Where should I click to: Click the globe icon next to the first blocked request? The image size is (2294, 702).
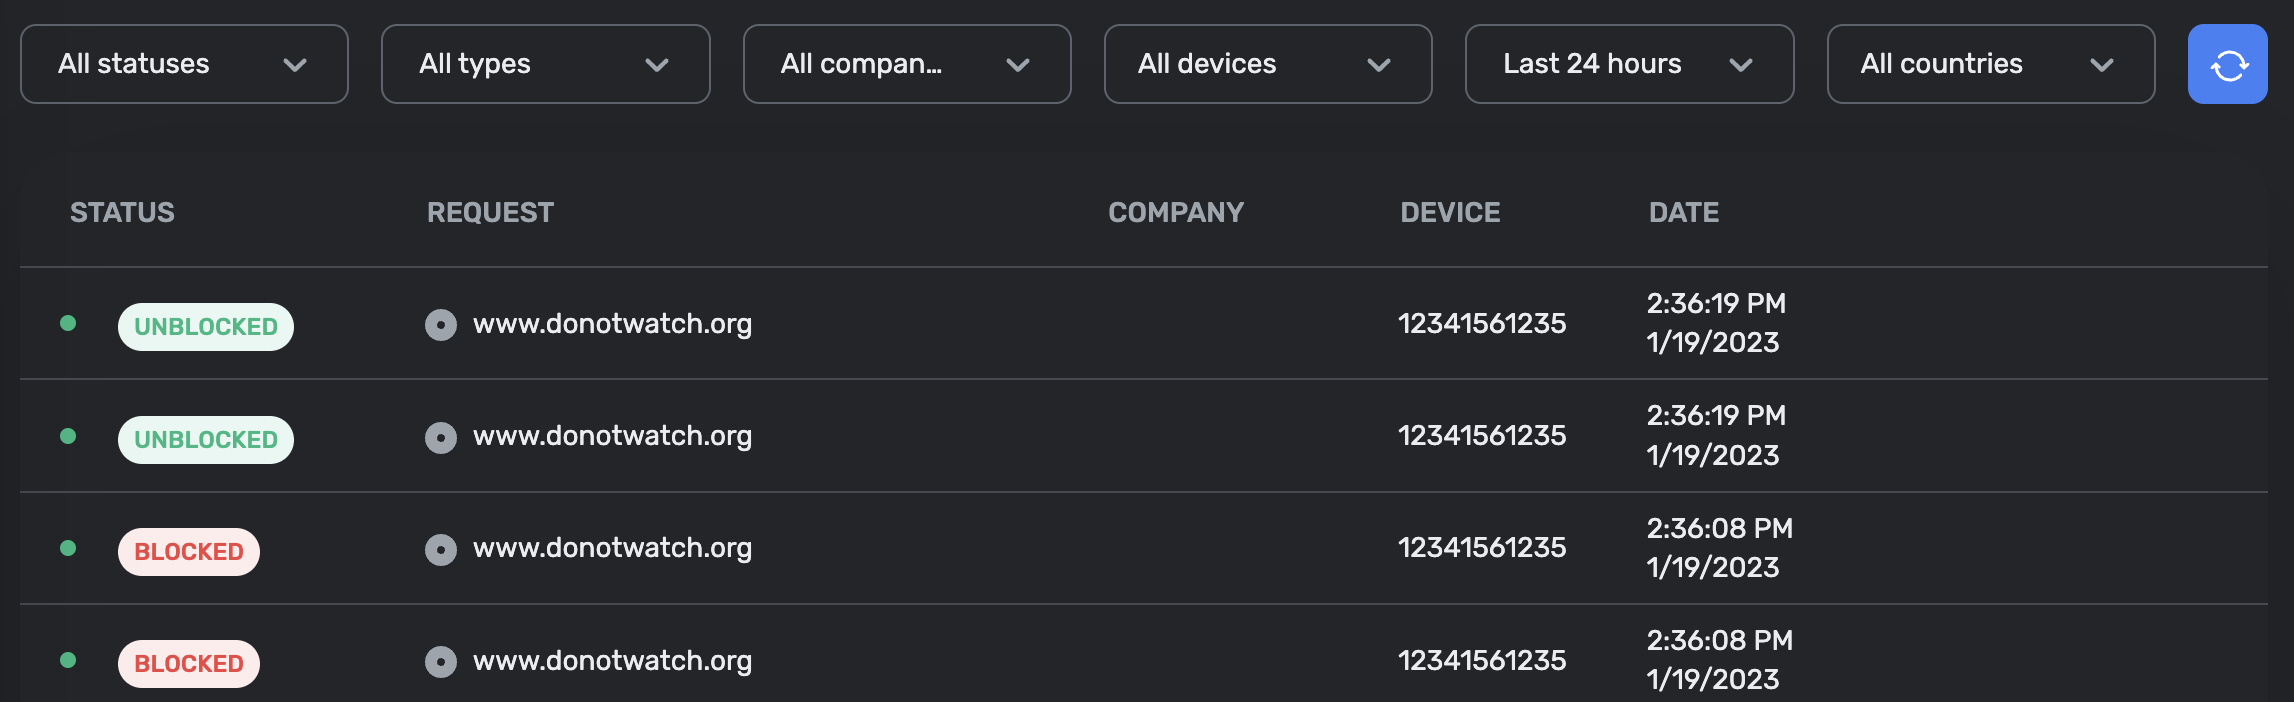pyautogui.click(x=441, y=548)
